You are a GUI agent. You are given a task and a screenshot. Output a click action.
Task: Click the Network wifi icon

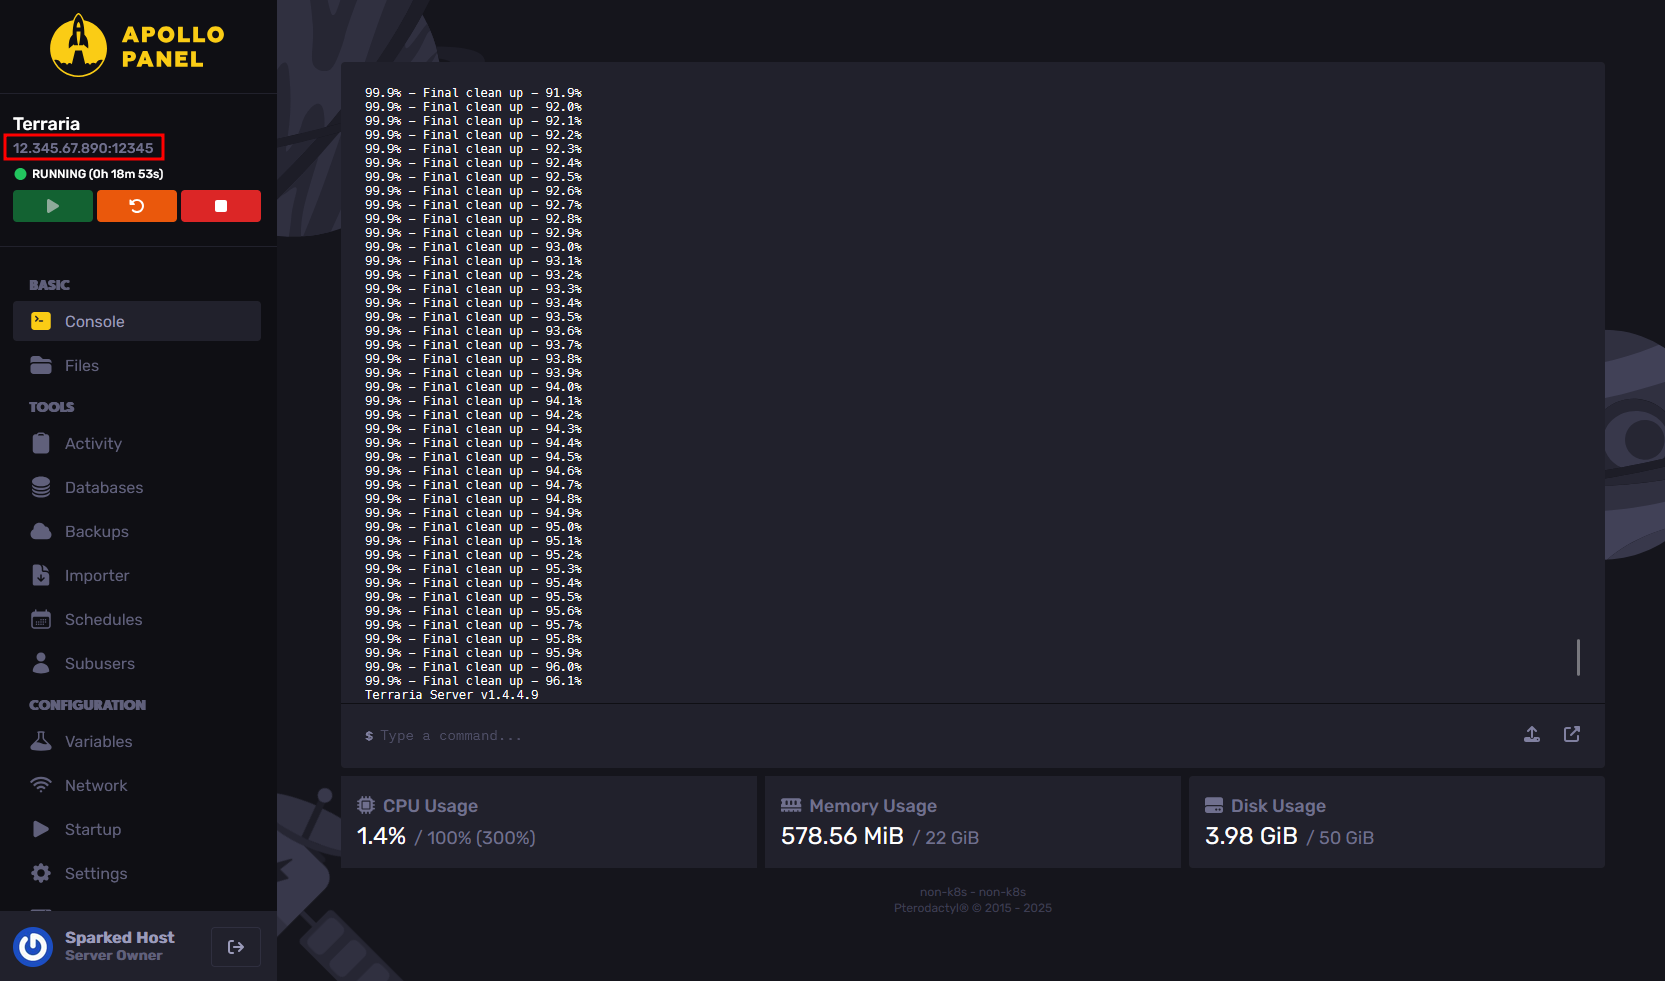pyautogui.click(x=41, y=785)
